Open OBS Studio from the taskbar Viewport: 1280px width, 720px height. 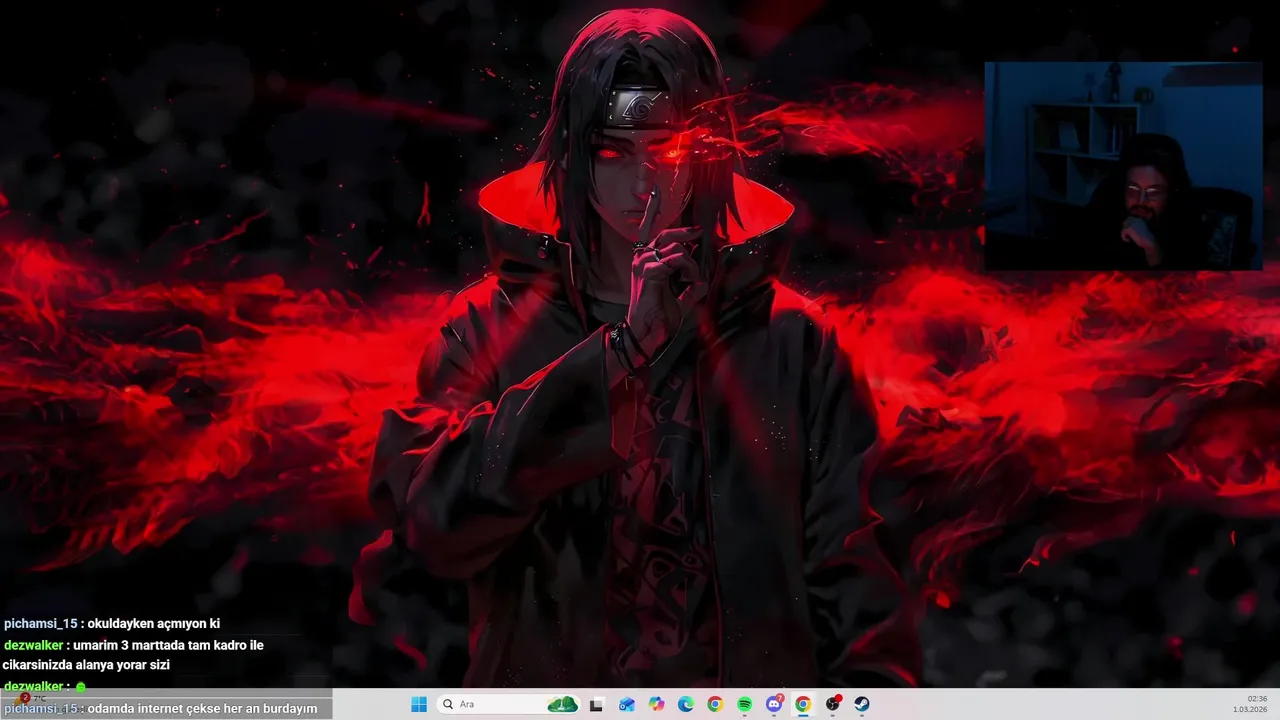832,704
